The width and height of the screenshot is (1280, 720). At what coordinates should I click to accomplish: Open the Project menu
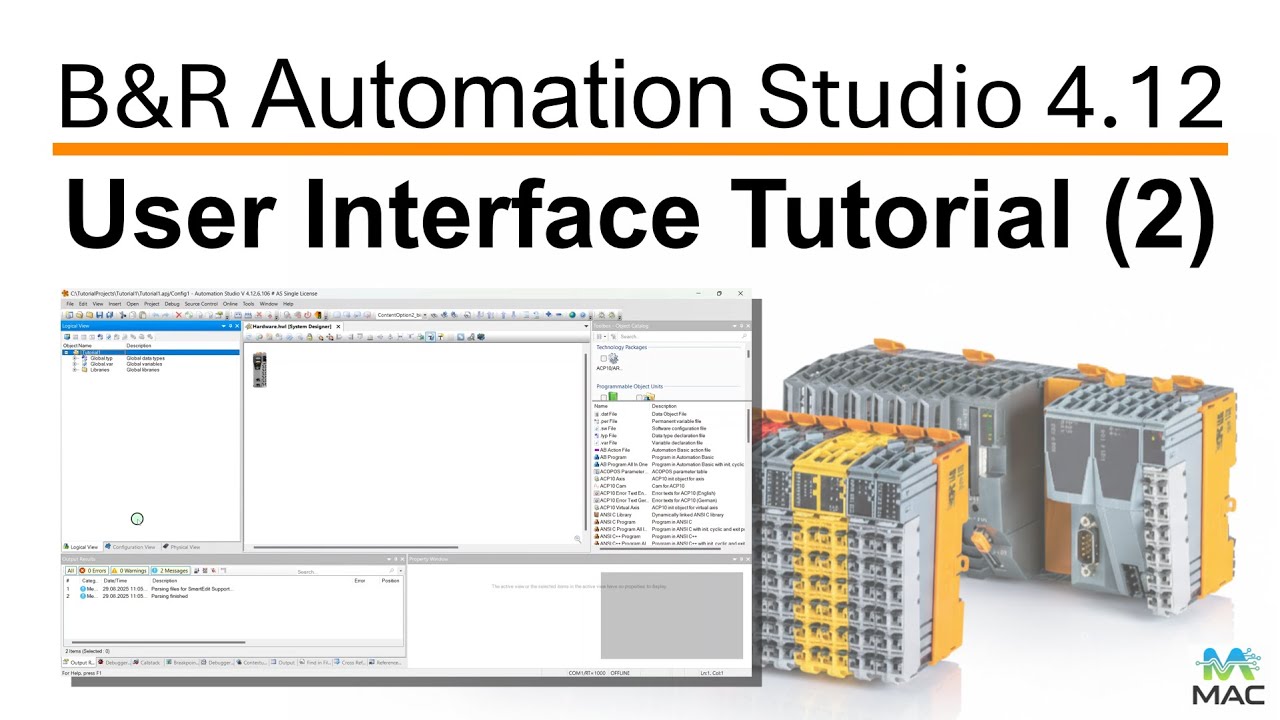pyautogui.click(x=151, y=304)
